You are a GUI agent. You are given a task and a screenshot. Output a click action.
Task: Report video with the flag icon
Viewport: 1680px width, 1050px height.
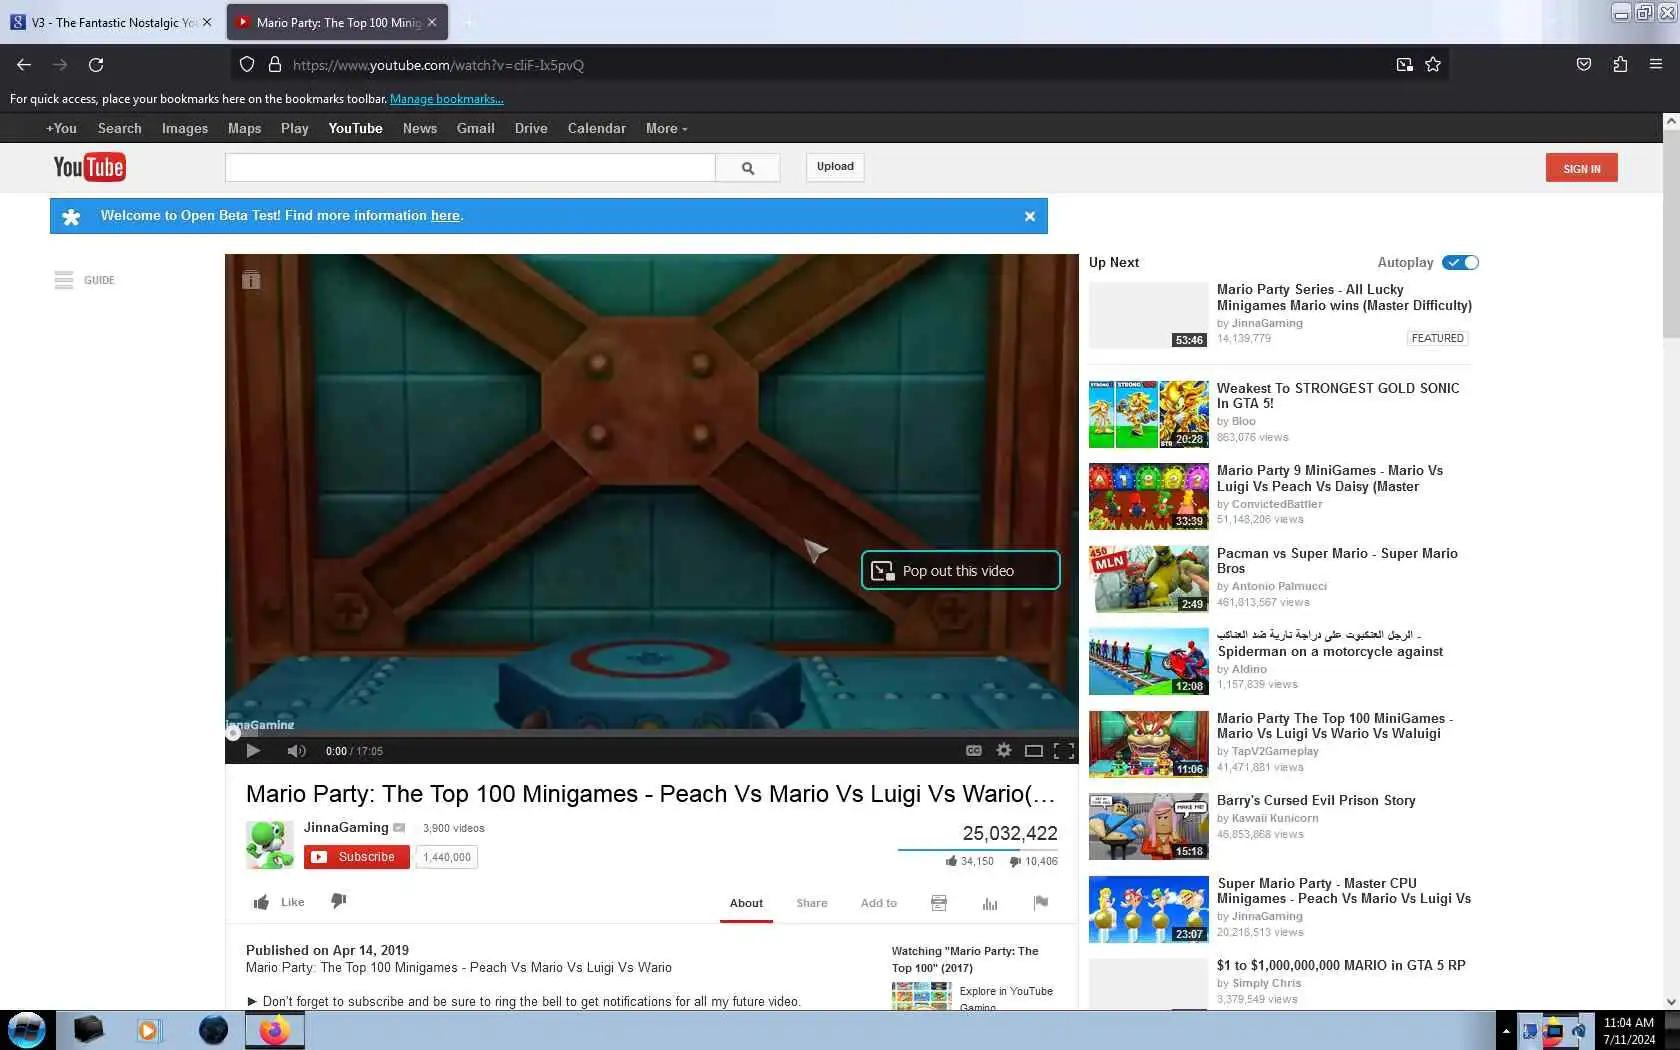(x=1041, y=903)
